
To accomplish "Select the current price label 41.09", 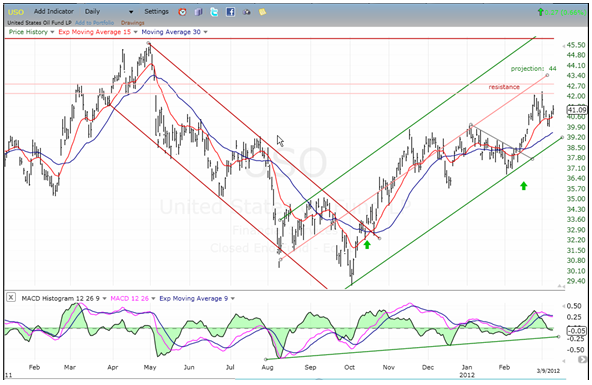I will (x=577, y=110).
